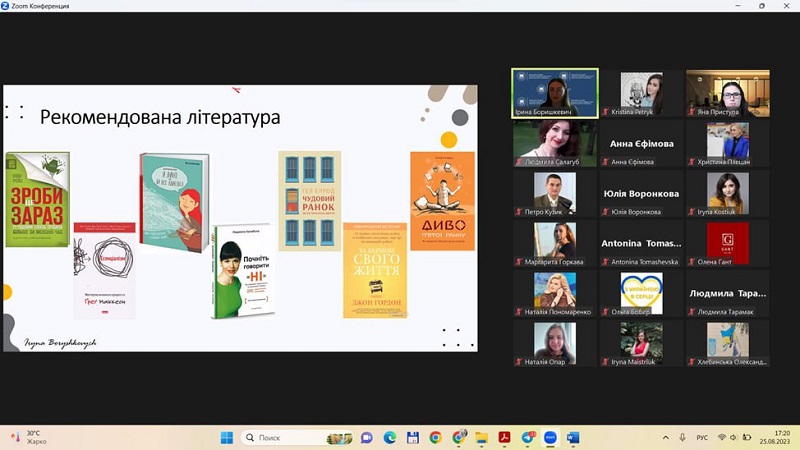800x450 pixels.
Task: Select Наталія Опар's participant tile
Action: [555, 343]
